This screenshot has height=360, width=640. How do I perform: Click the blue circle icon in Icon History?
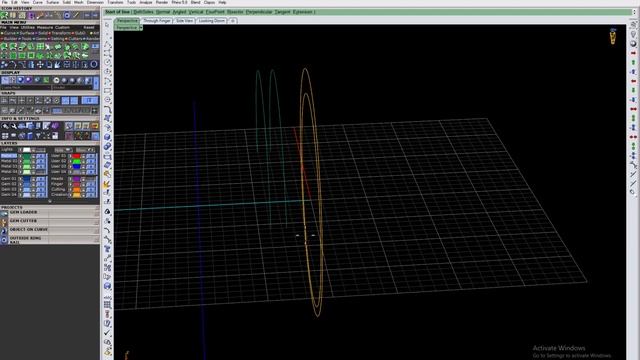[67, 16]
